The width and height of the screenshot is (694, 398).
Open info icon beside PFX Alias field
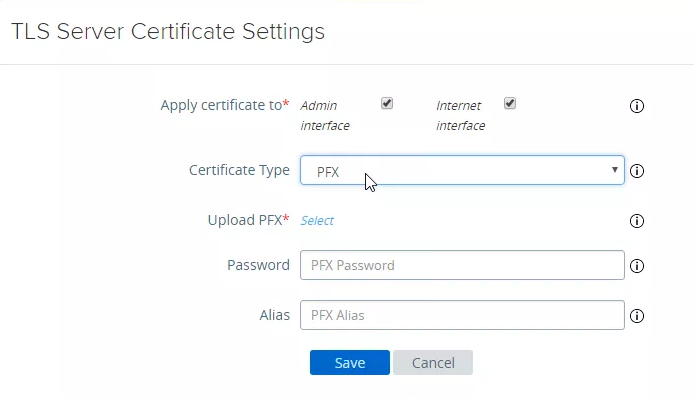click(636, 316)
